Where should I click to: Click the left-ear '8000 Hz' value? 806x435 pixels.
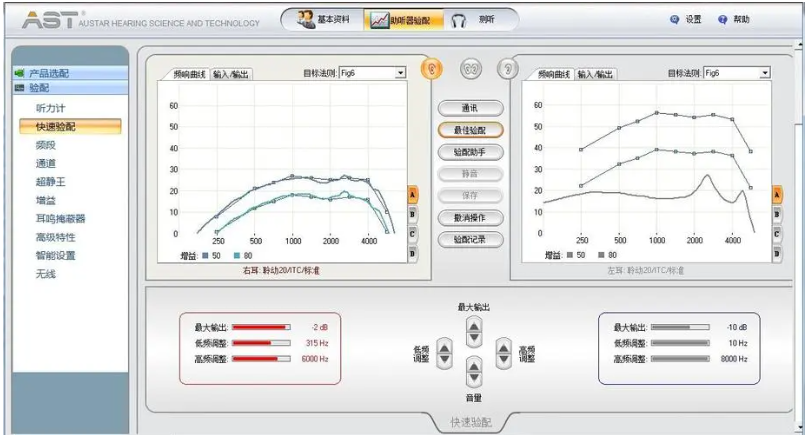pyautogui.click(x=734, y=359)
